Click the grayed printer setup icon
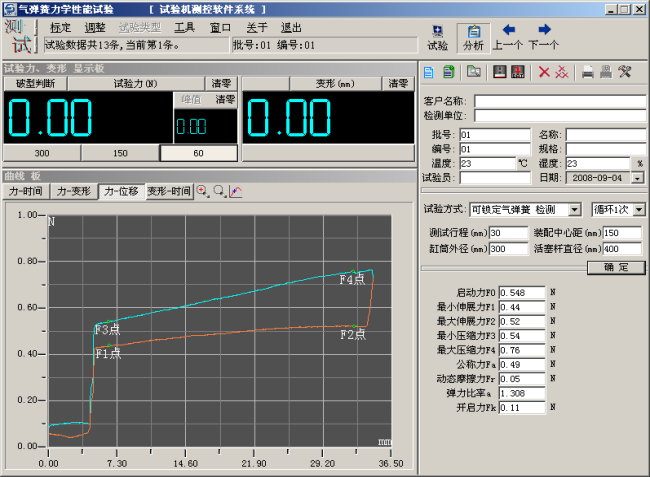650x477 pixels. 606,72
